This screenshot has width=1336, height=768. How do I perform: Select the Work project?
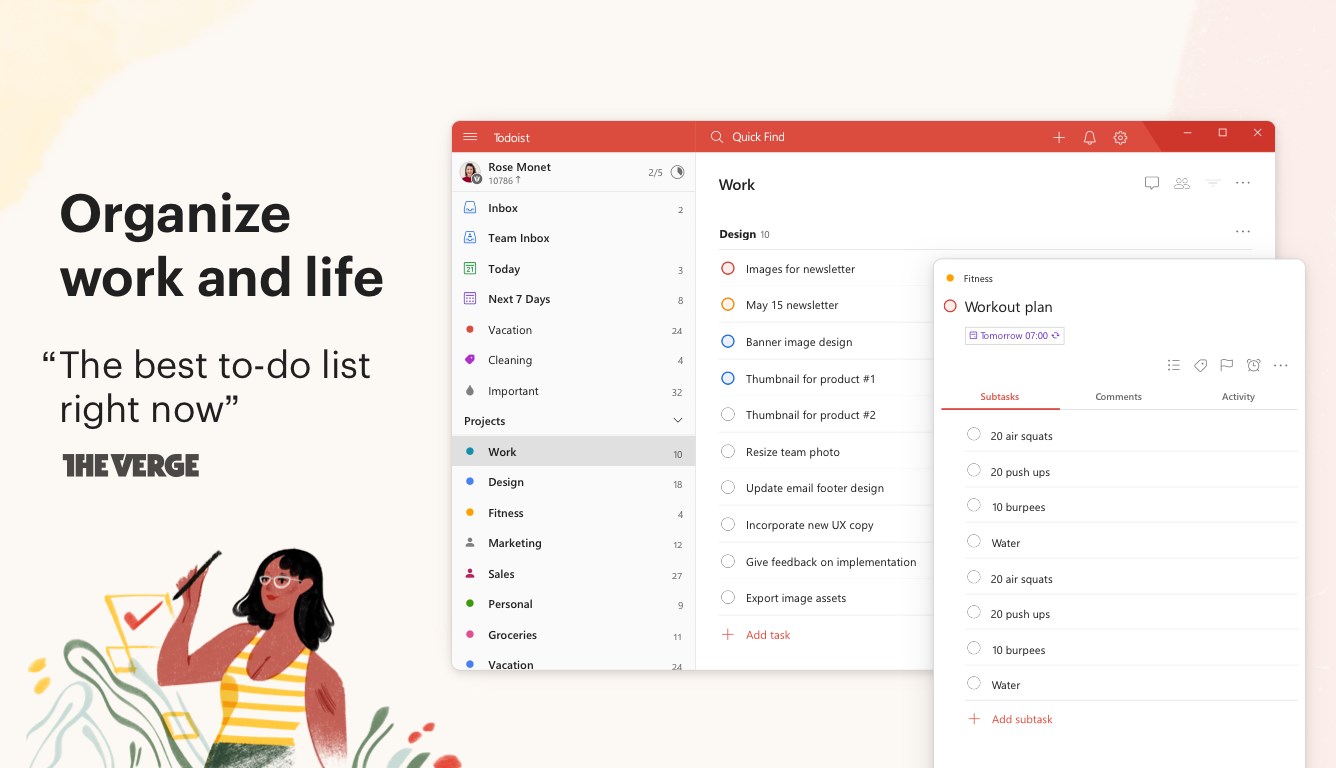point(573,452)
